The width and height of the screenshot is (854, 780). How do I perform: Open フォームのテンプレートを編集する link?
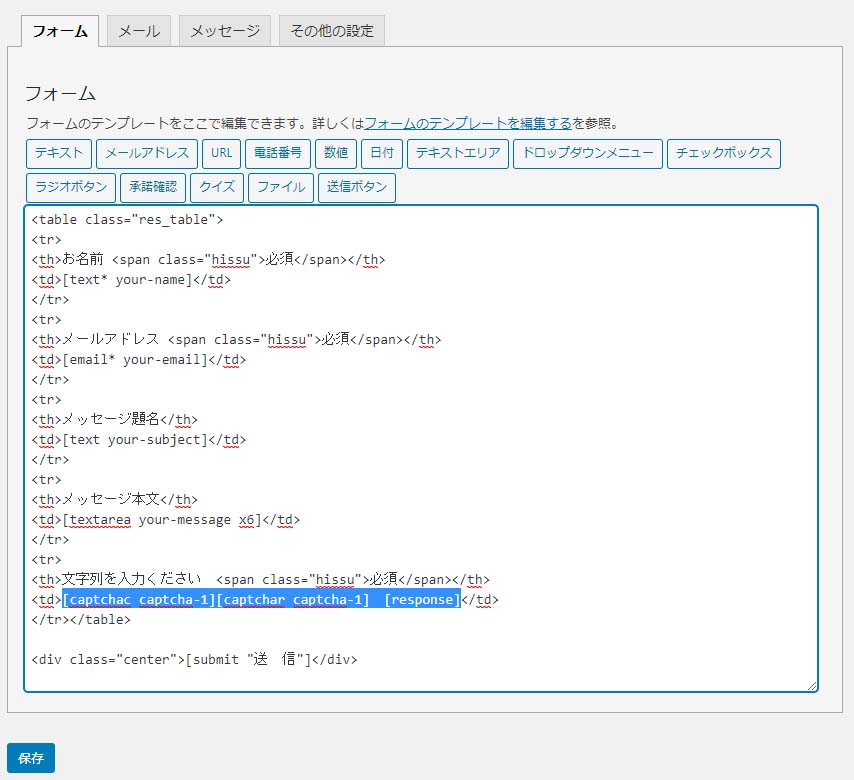[x=468, y=124]
